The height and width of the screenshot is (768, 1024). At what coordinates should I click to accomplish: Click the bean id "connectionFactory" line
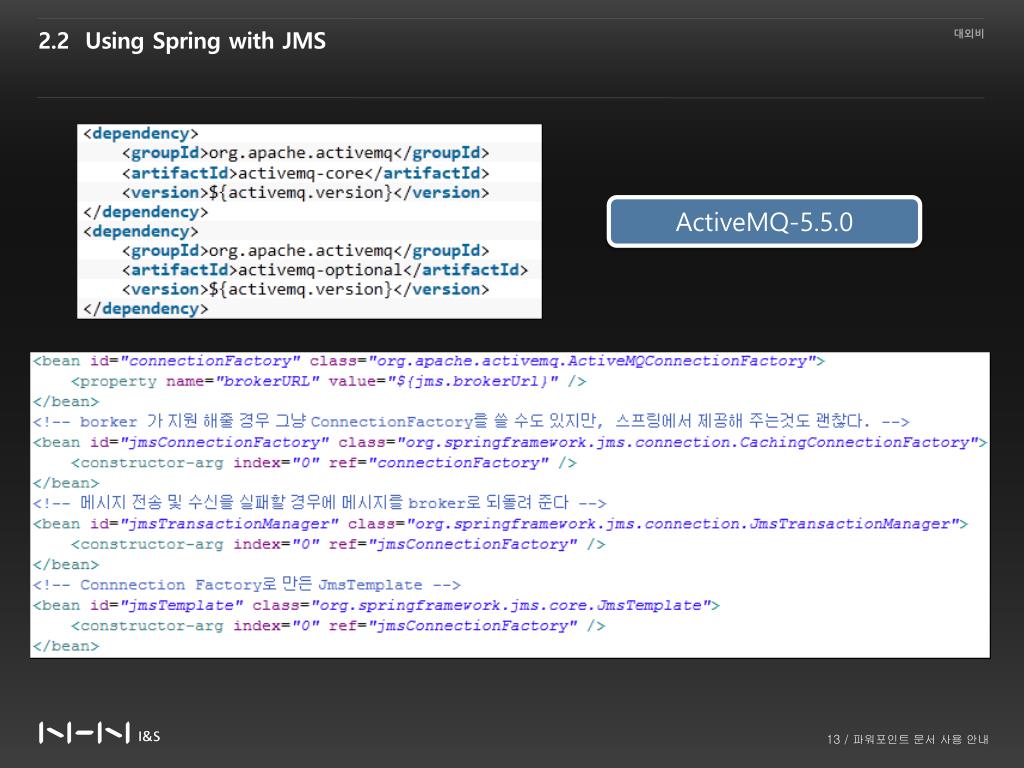pos(428,361)
